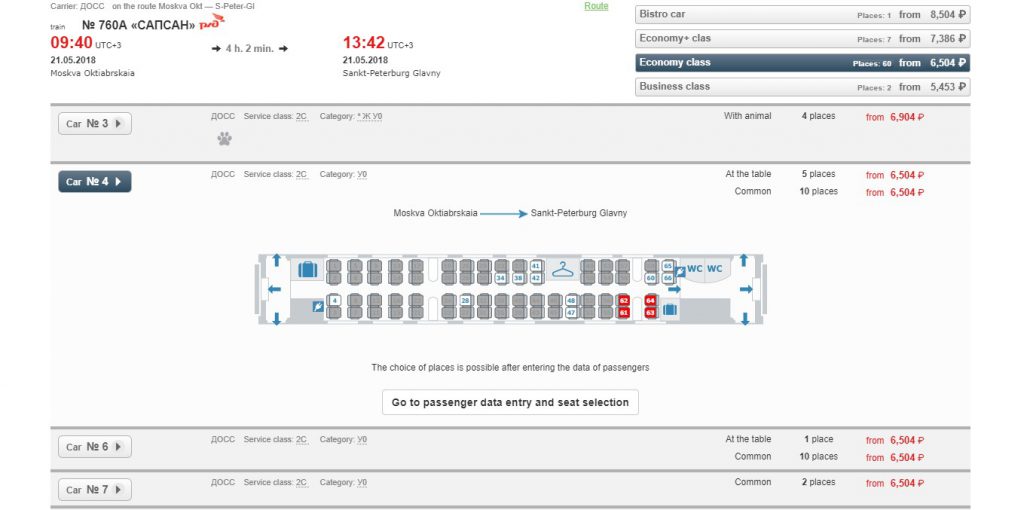
Task: Select seat 41 on the car map
Action: (536, 266)
